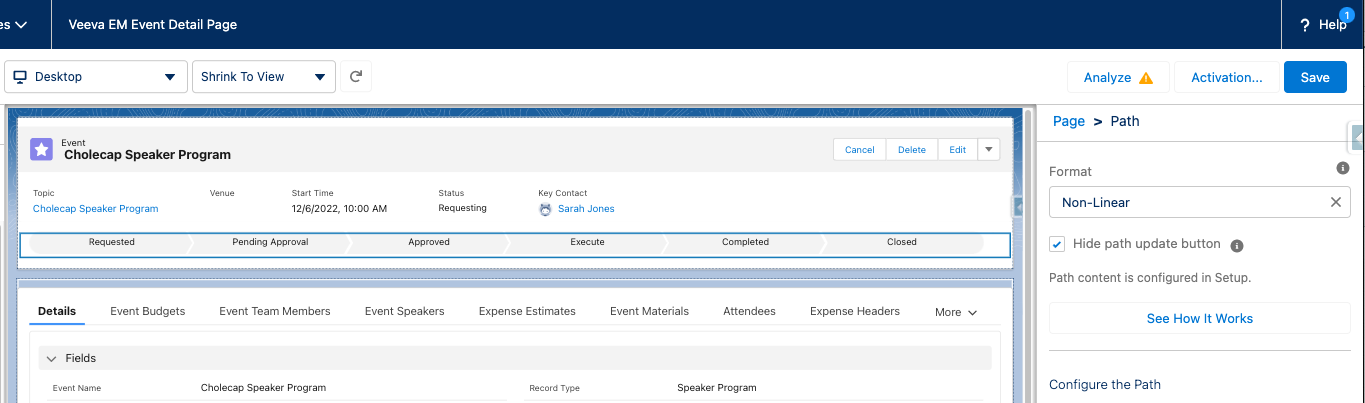The width and height of the screenshot is (1365, 403).
Task: Click the refresh canvas icon
Action: coord(356,77)
